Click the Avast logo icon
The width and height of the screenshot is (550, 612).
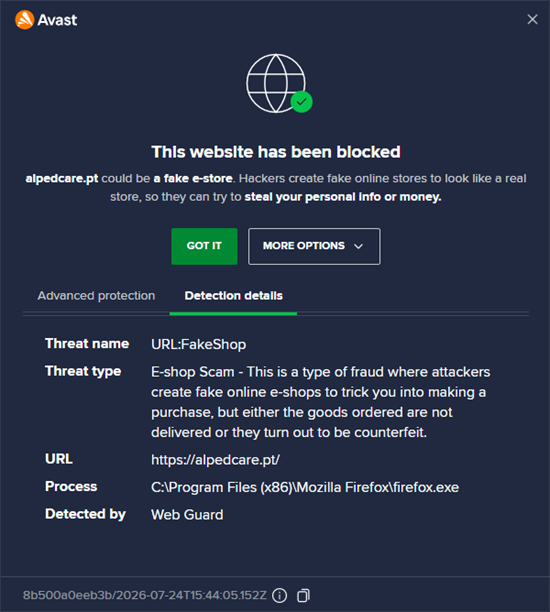(x=24, y=20)
